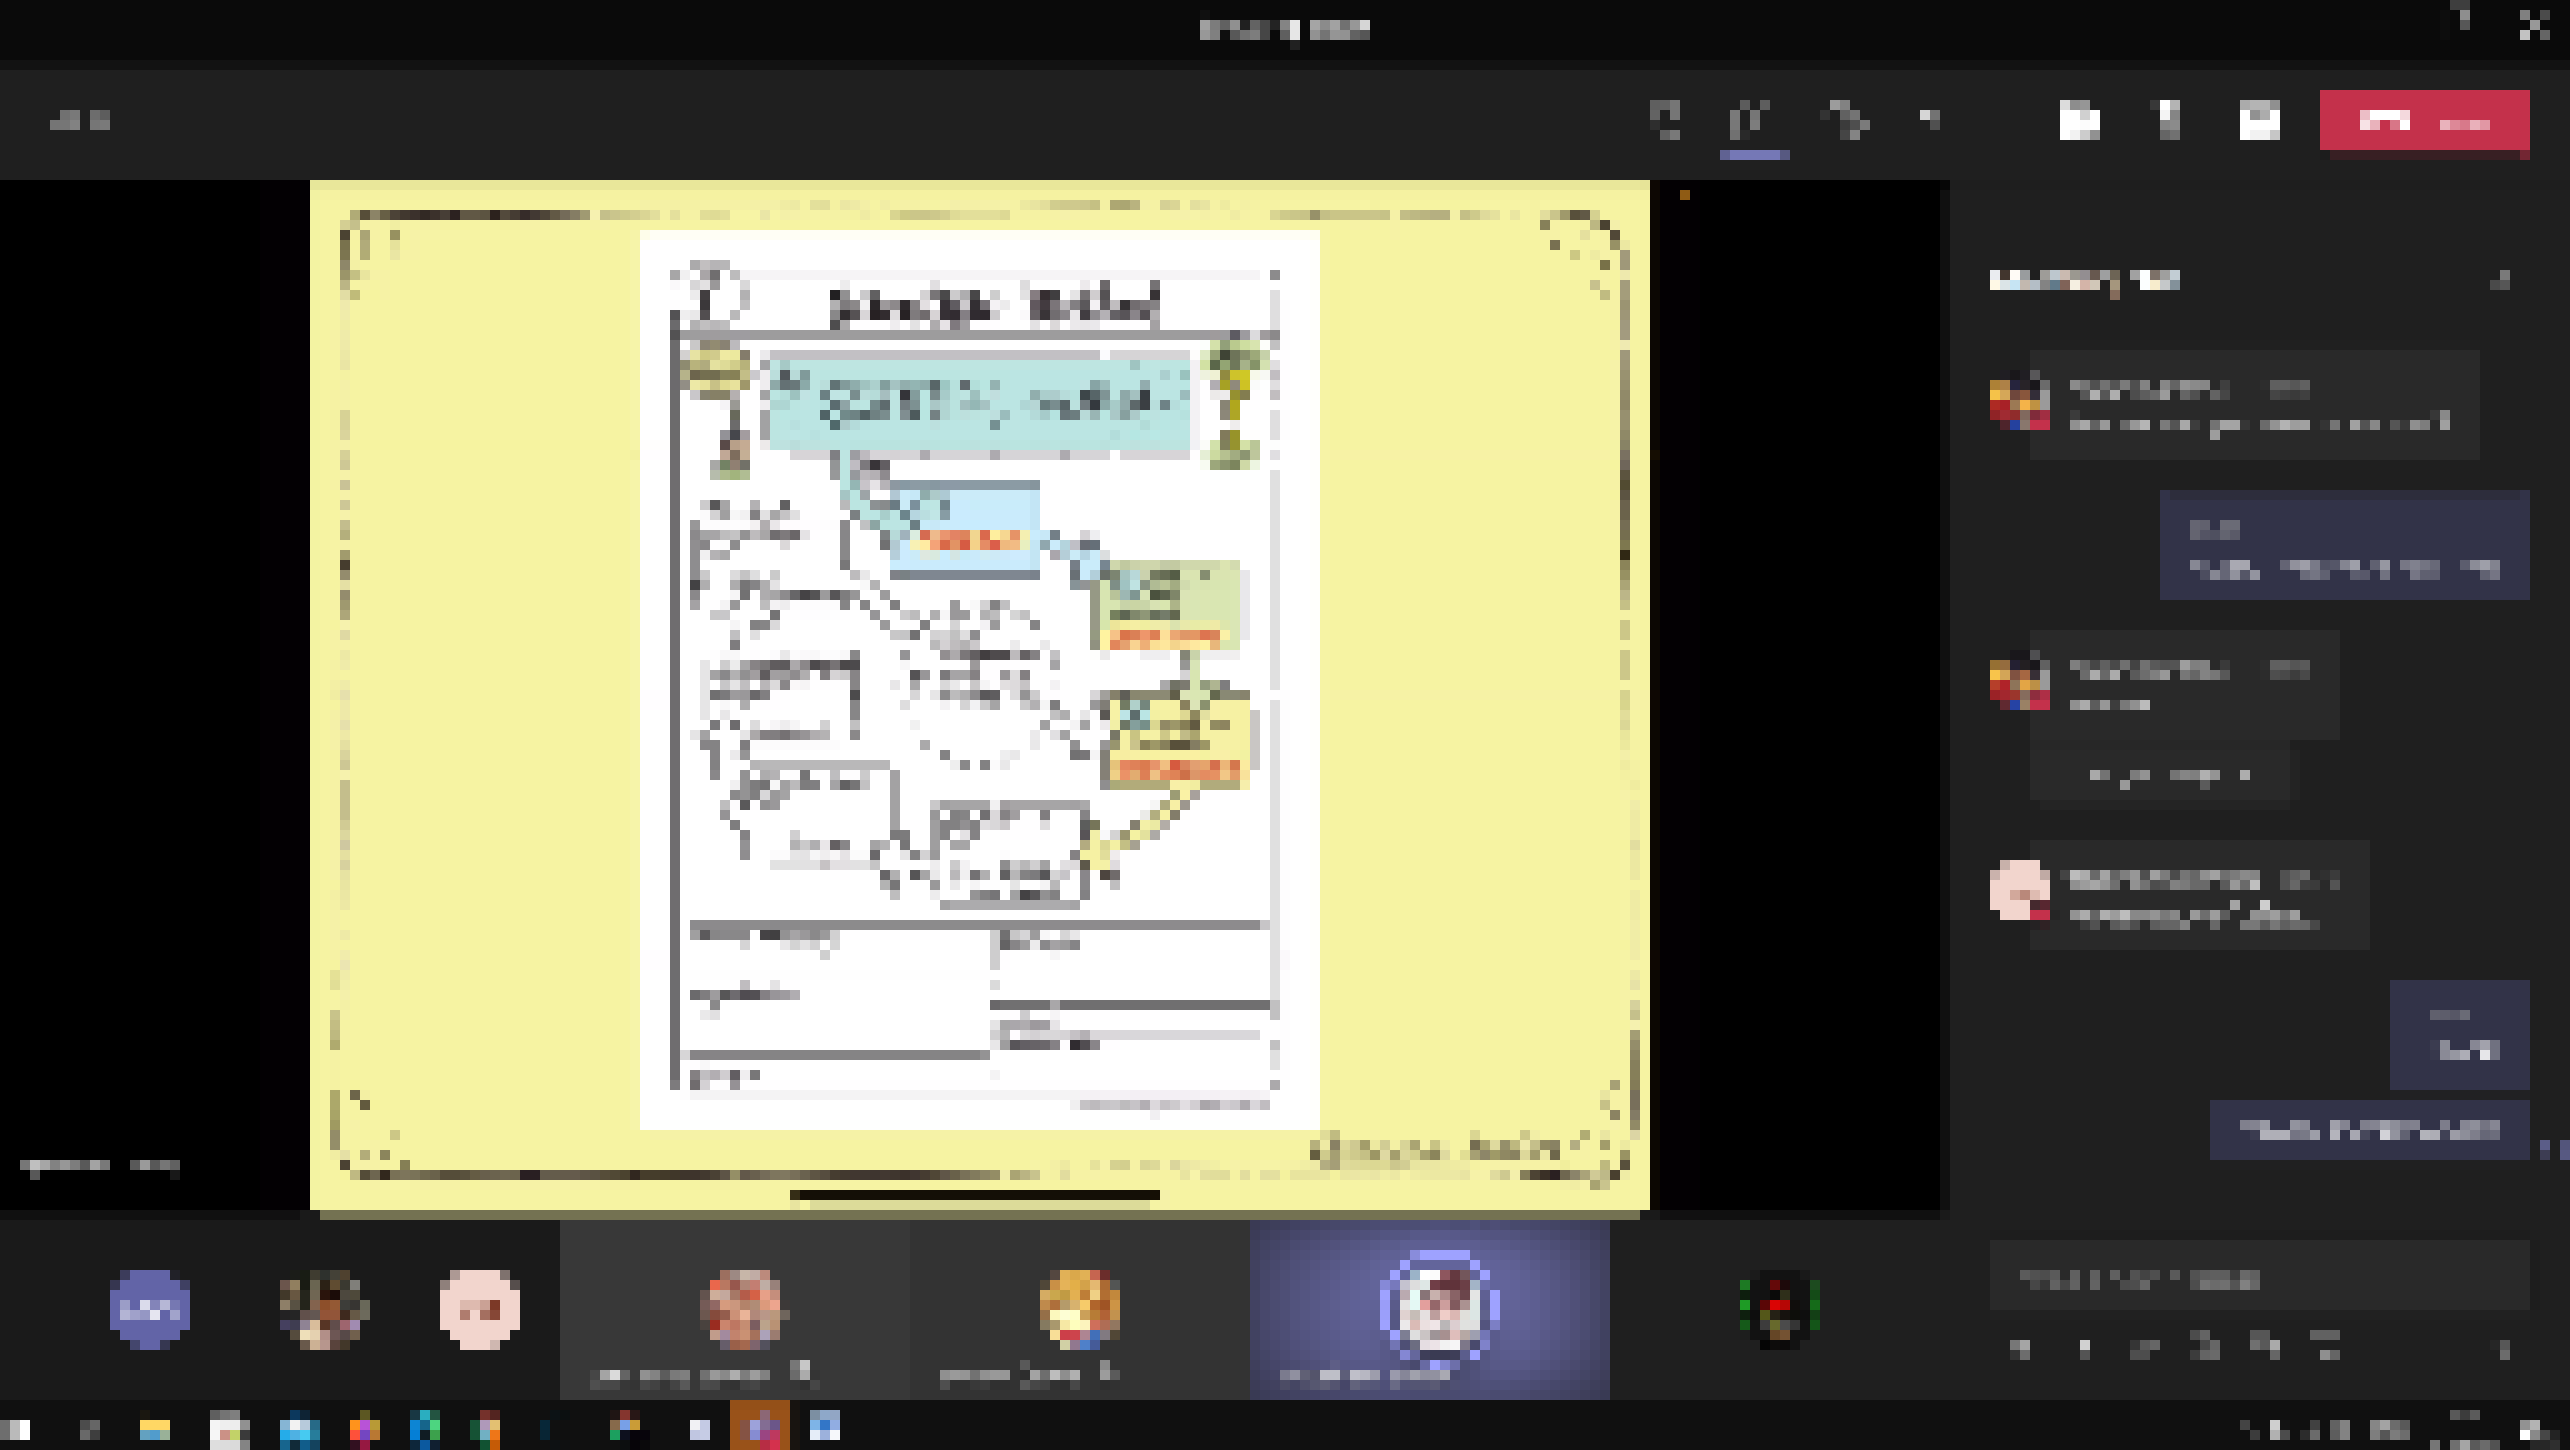The width and height of the screenshot is (2570, 1450).
Task: Send the chat message with arrow icon
Action: tap(2504, 1349)
